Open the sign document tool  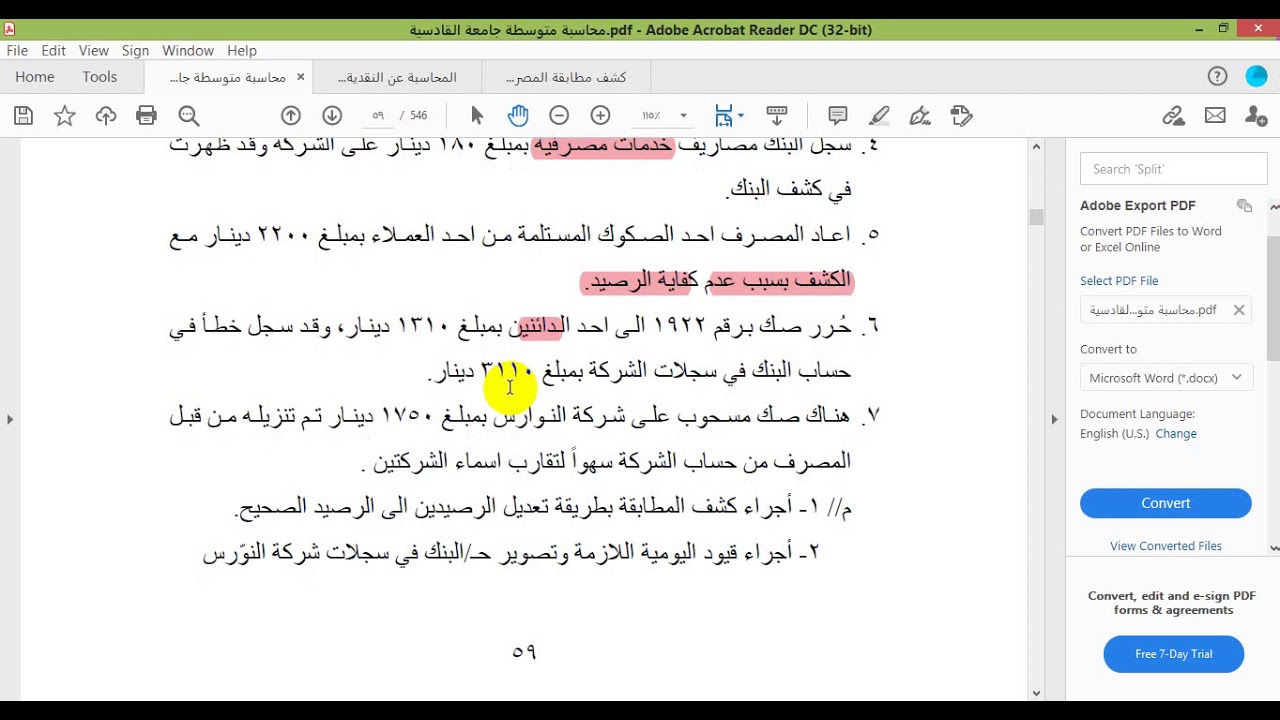click(920, 116)
